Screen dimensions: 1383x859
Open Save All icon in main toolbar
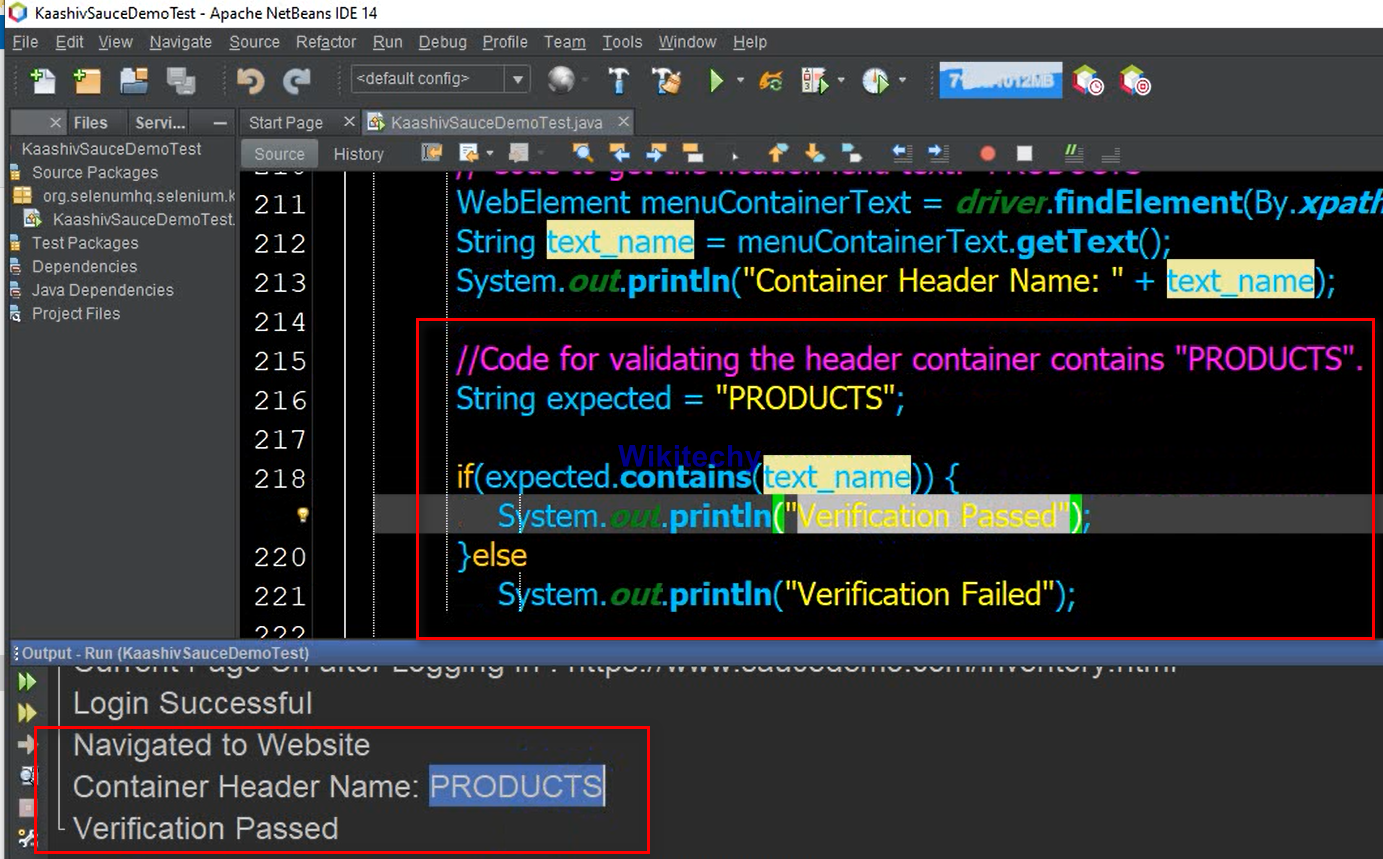181,80
